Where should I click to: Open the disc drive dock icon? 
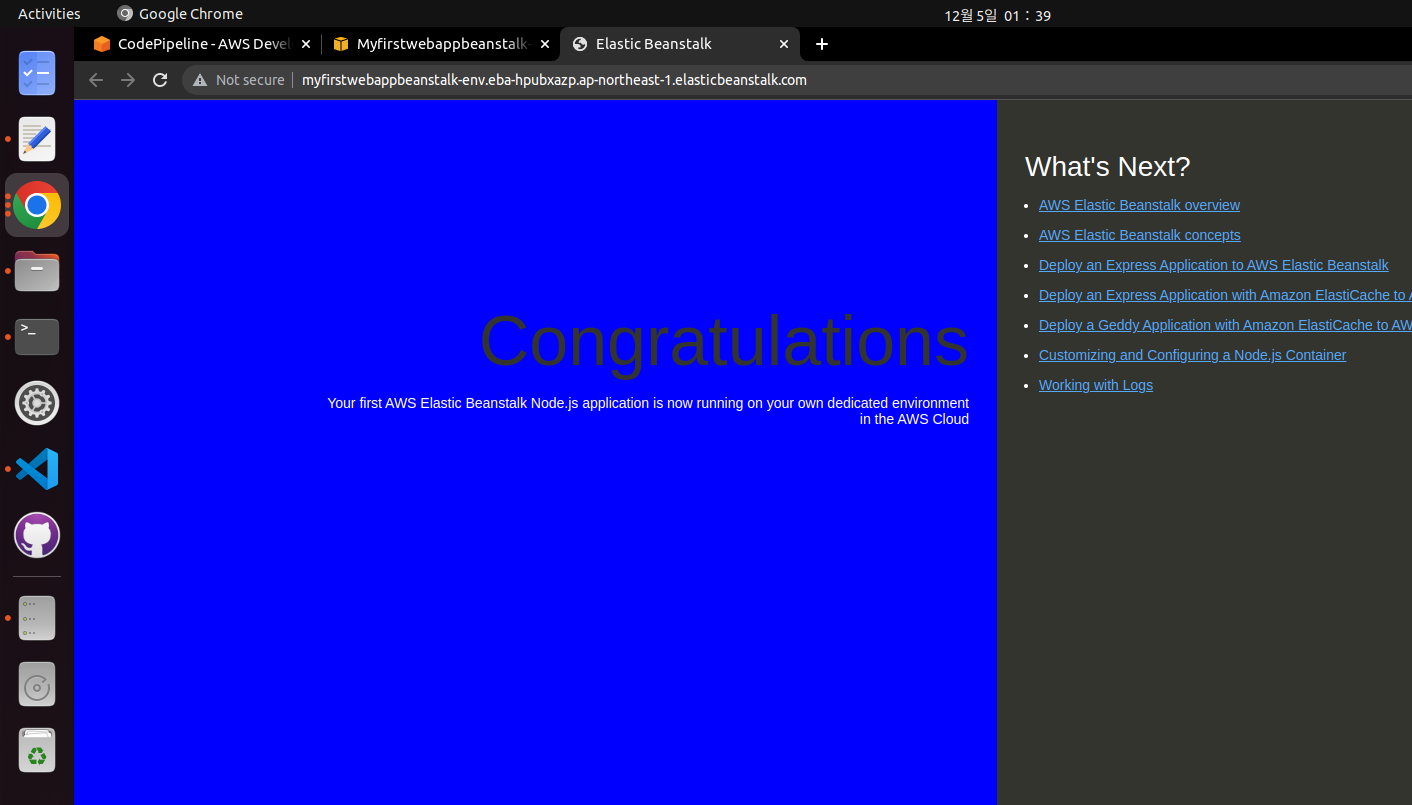37,684
